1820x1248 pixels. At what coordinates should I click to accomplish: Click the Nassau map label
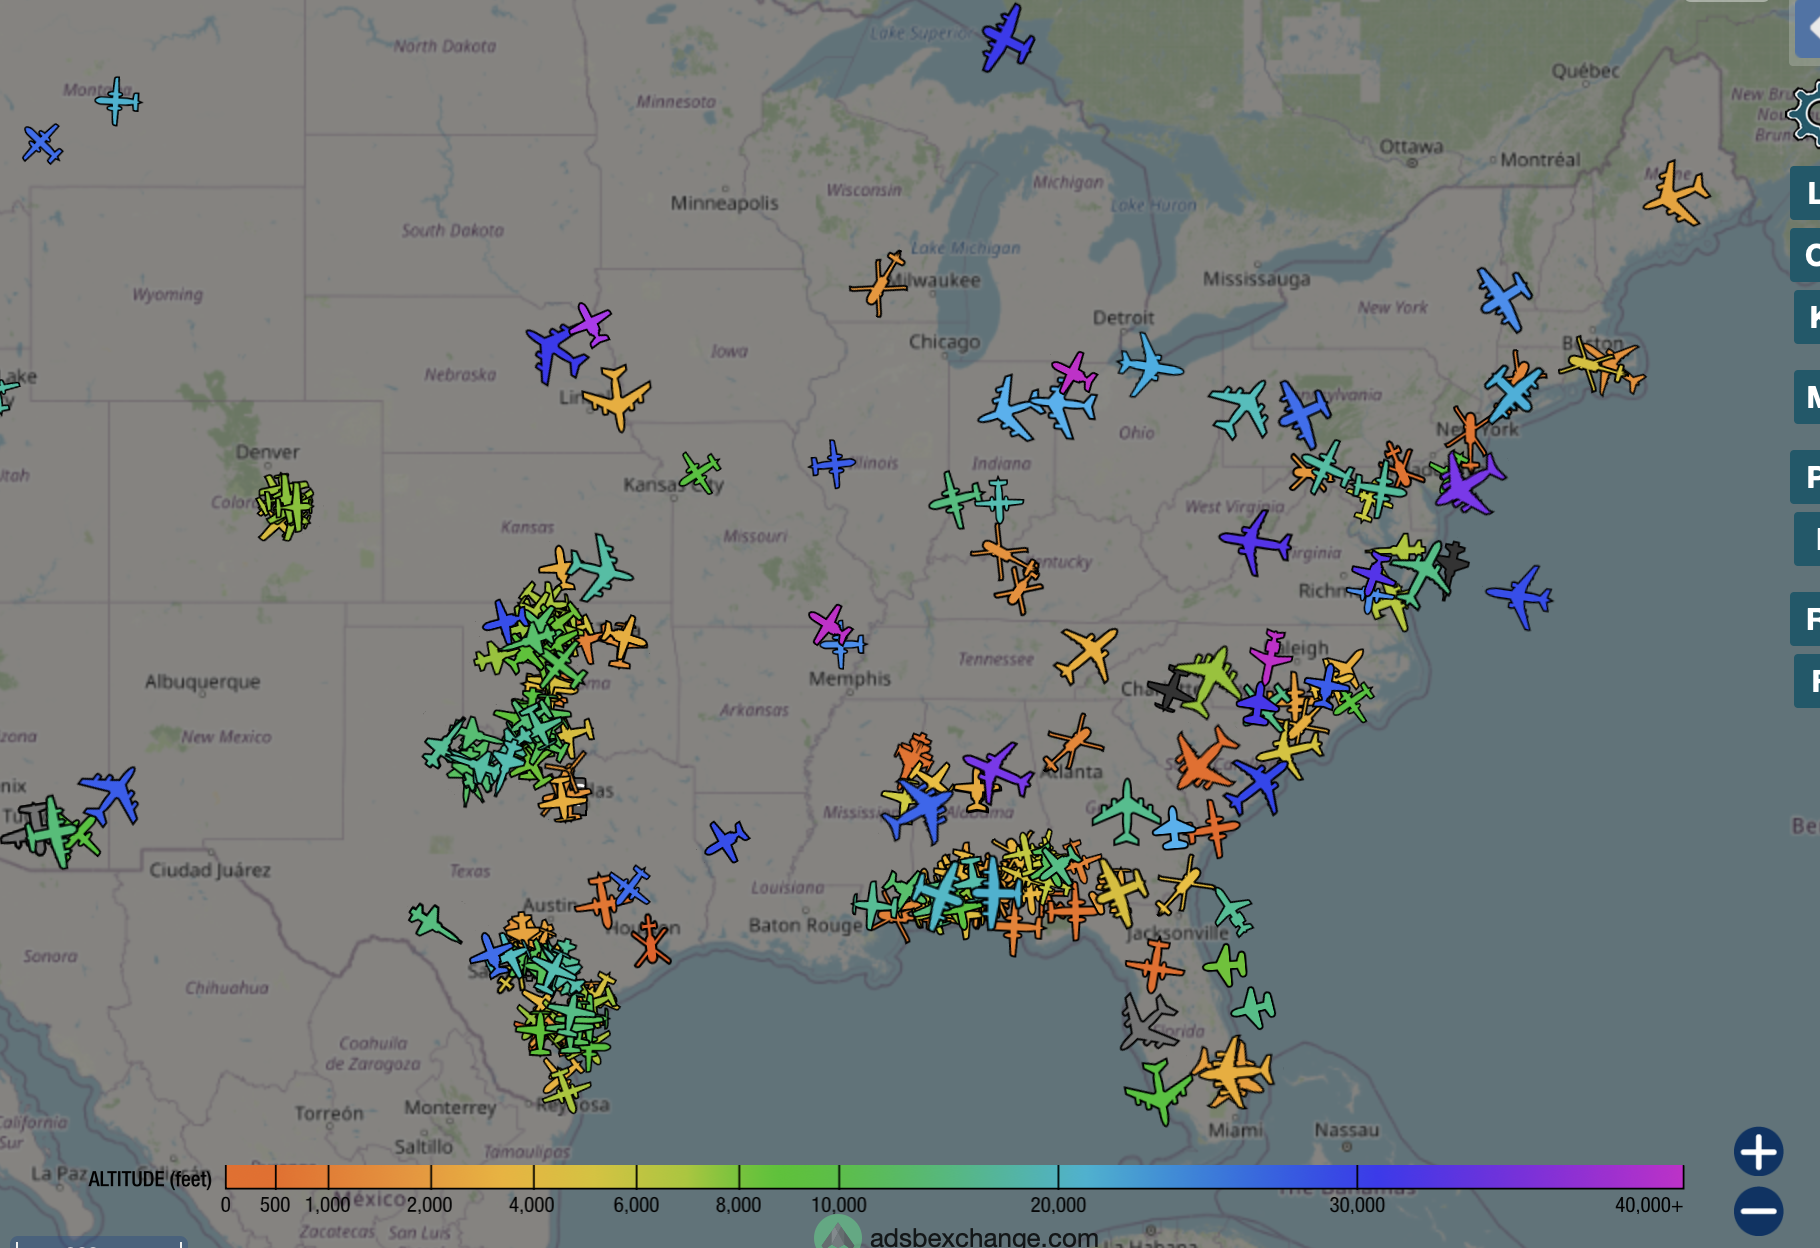coord(1346,1130)
